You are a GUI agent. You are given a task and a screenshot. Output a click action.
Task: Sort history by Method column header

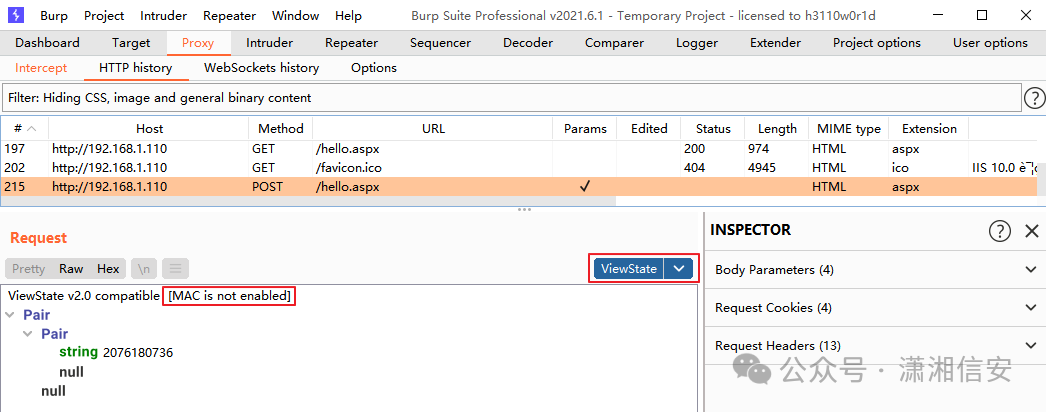281,129
